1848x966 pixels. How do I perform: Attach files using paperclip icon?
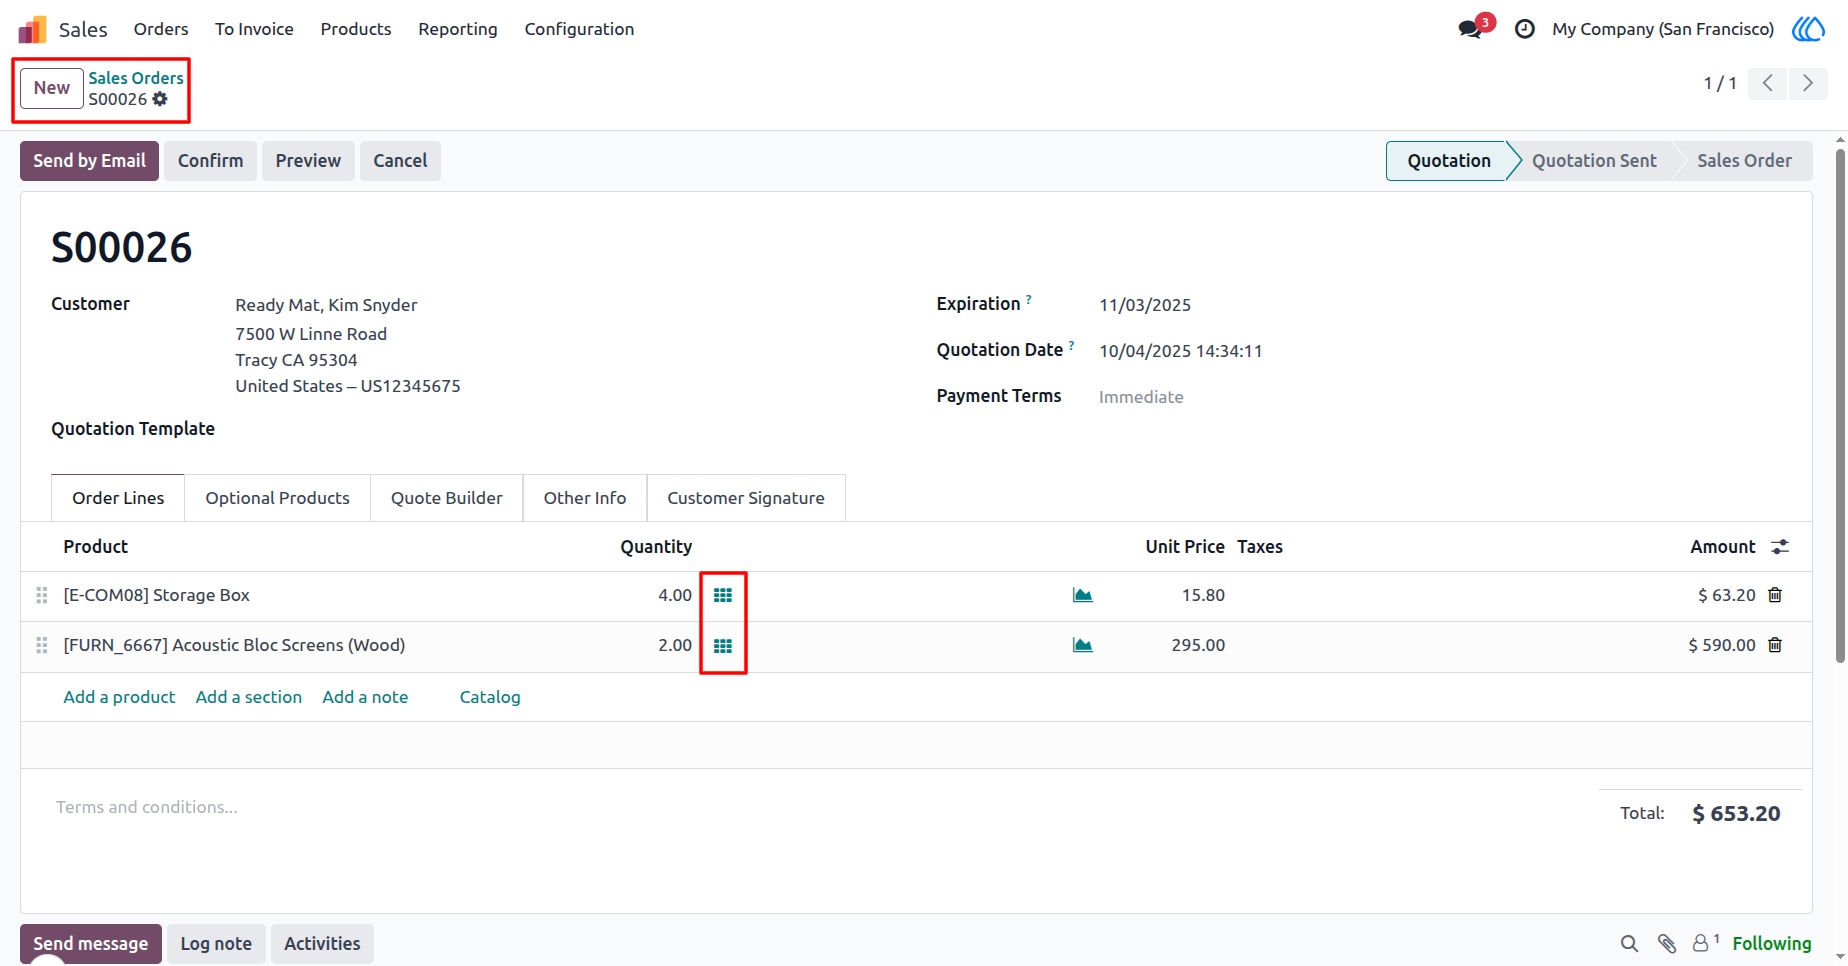[1667, 943]
